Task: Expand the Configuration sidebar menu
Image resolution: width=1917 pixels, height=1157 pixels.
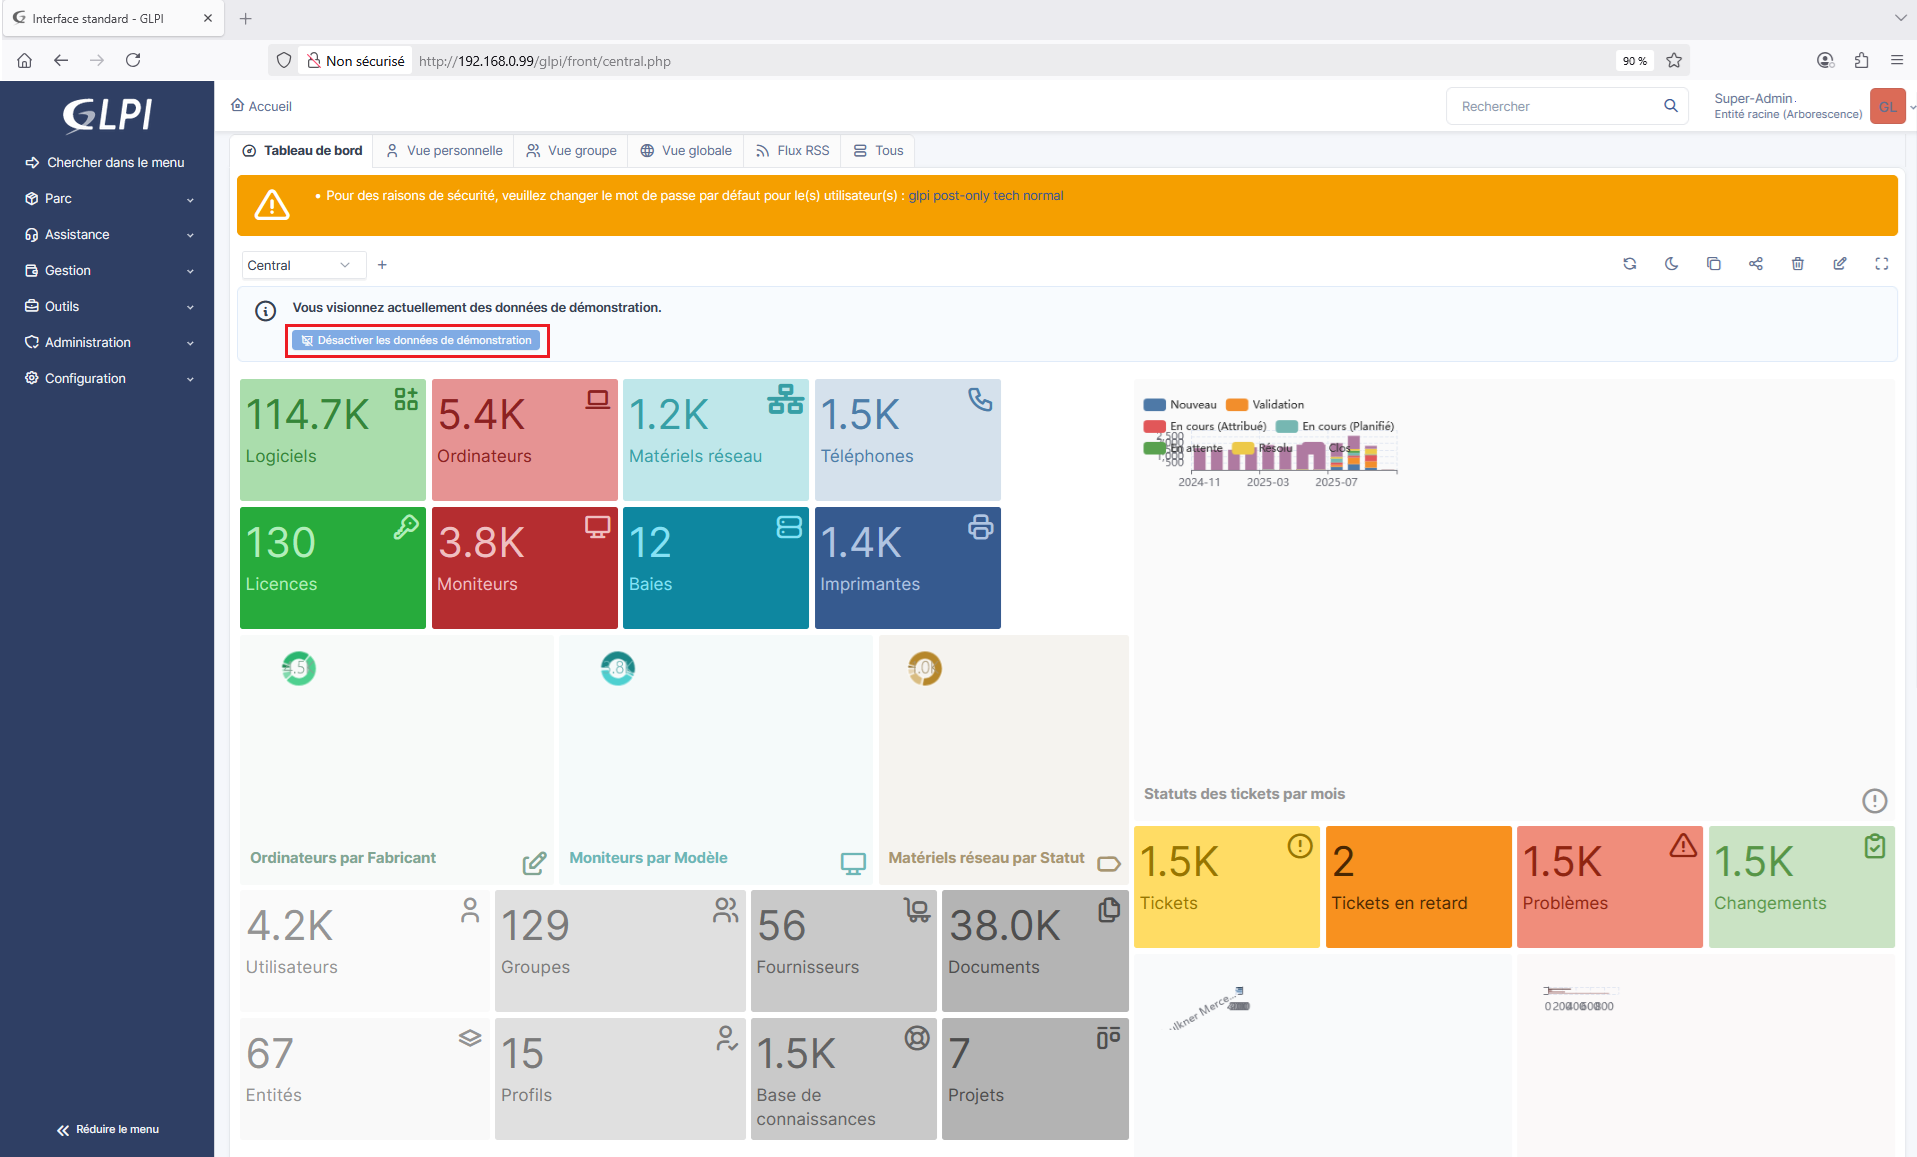Action: (x=108, y=379)
